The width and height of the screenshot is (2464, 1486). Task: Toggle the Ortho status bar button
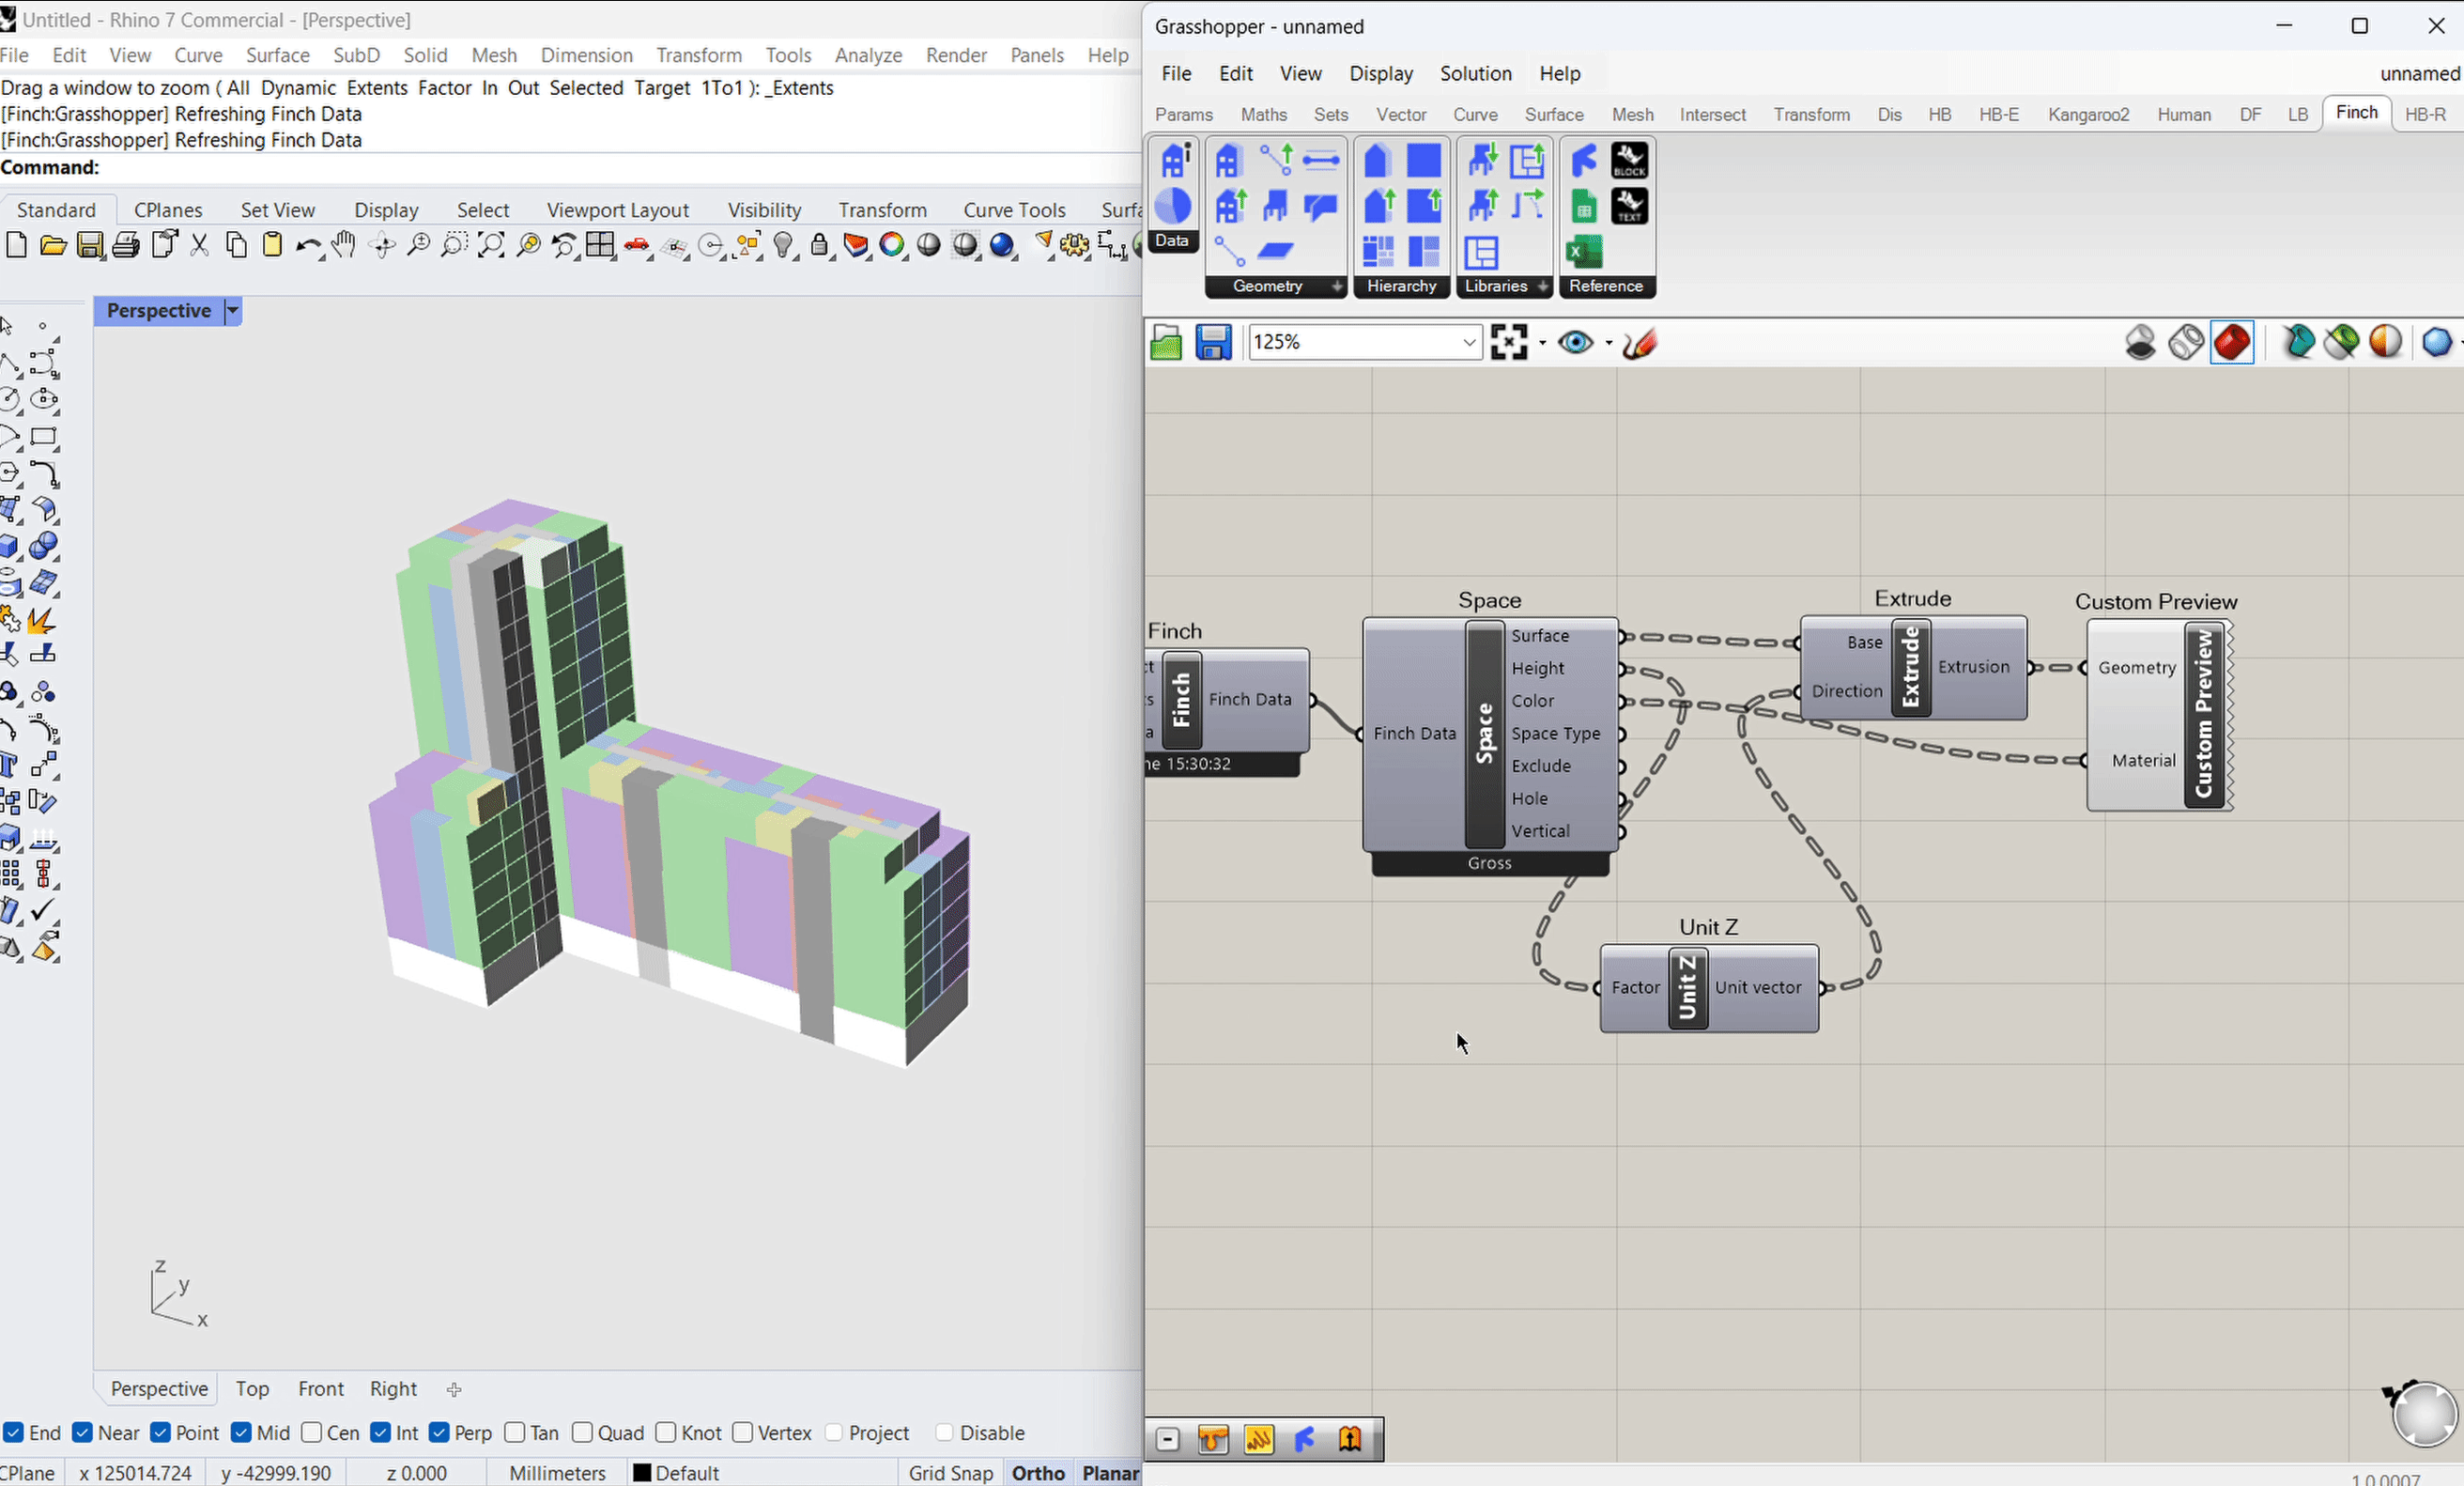pyautogui.click(x=1037, y=1472)
